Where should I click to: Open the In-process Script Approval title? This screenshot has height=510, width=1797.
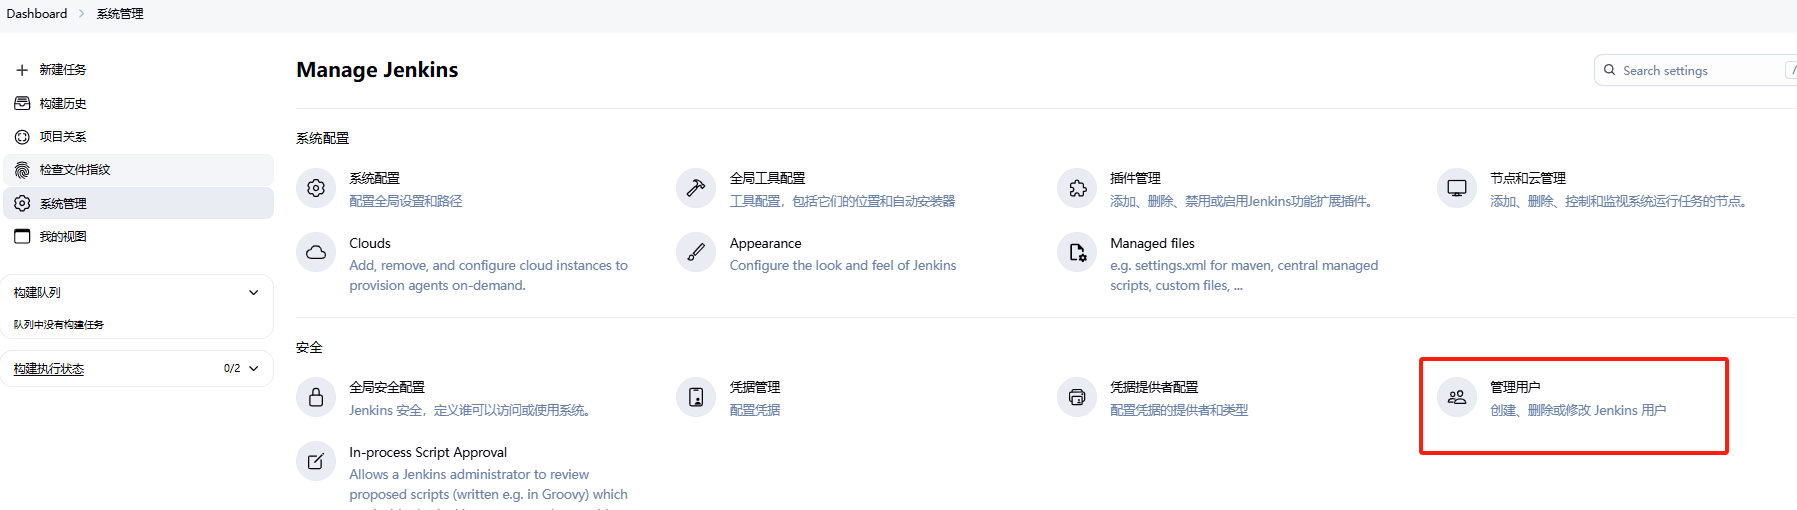(x=428, y=452)
